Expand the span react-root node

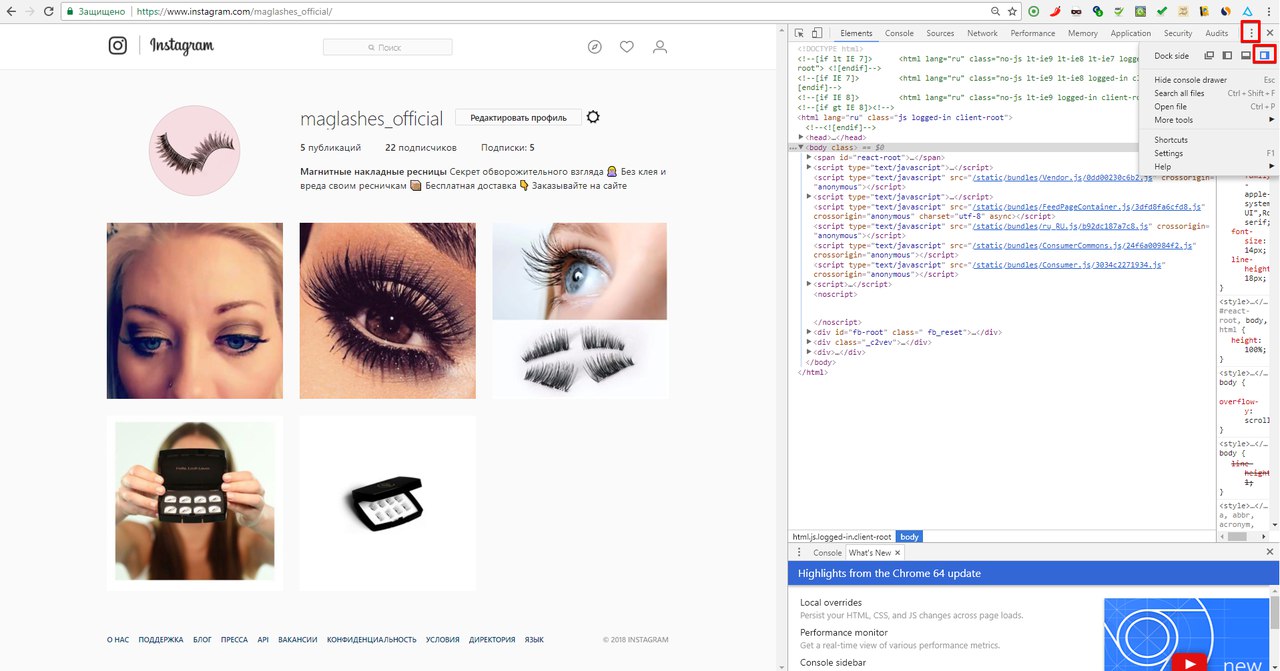point(810,158)
